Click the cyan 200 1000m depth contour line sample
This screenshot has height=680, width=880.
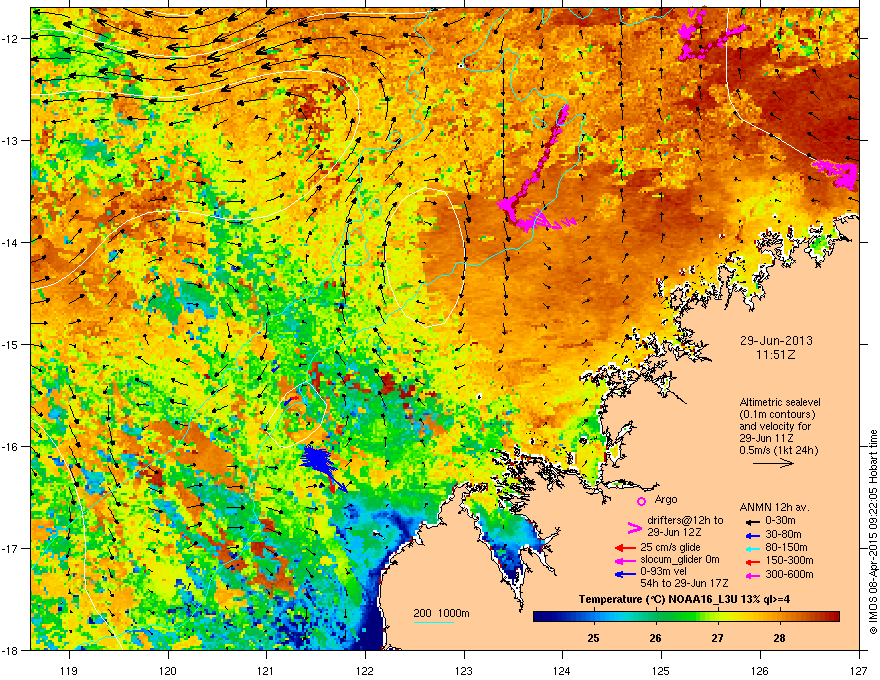pos(433,622)
